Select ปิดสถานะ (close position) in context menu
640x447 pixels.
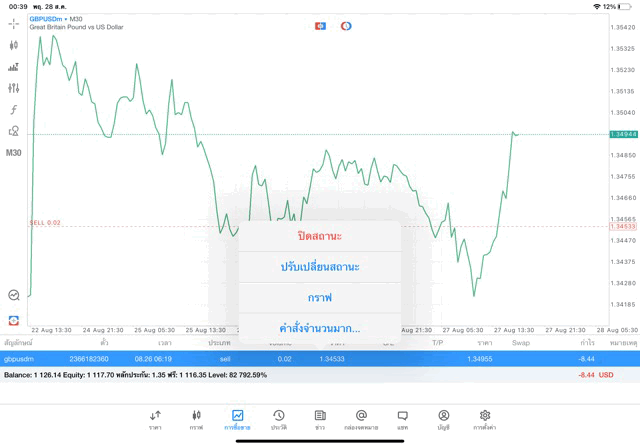[319, 236]
